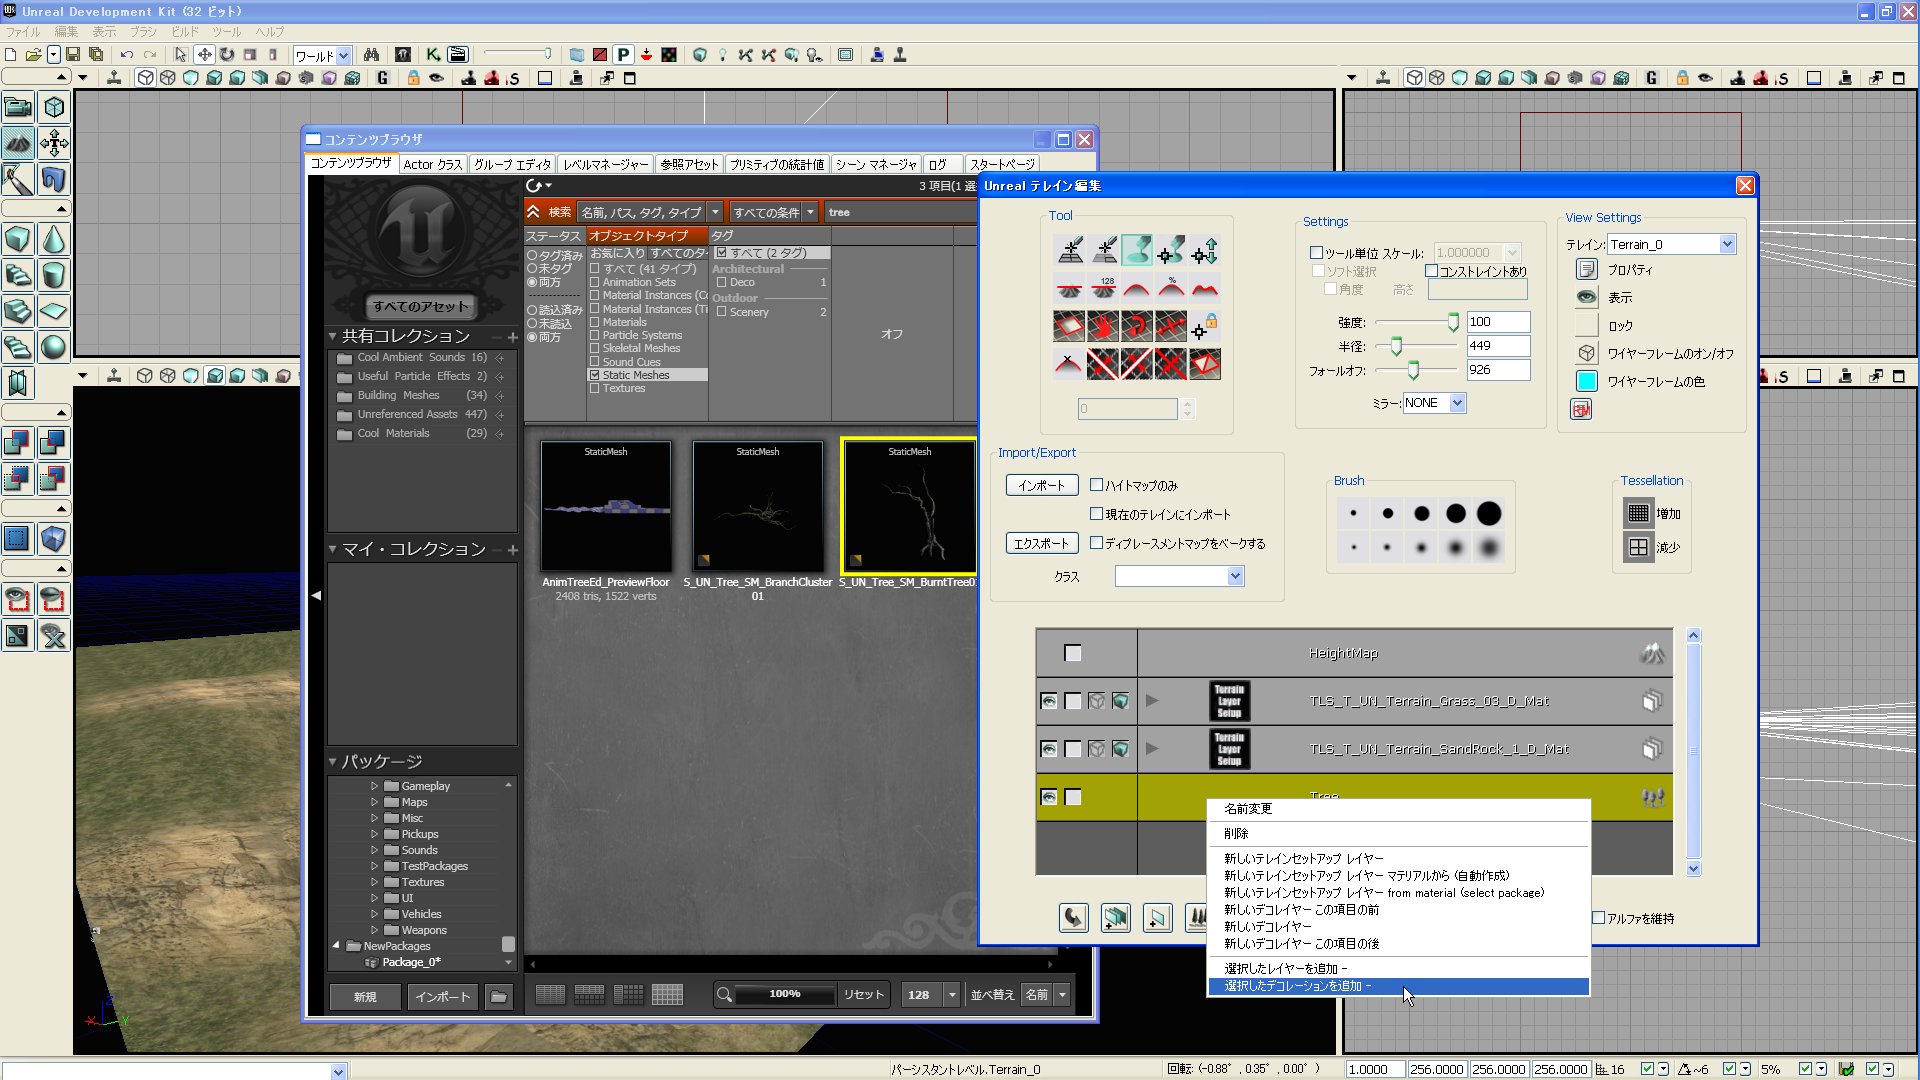
Task: Click the ワイヤーフレームの色 cyan swatch
Action: [x=1587, y=381]
